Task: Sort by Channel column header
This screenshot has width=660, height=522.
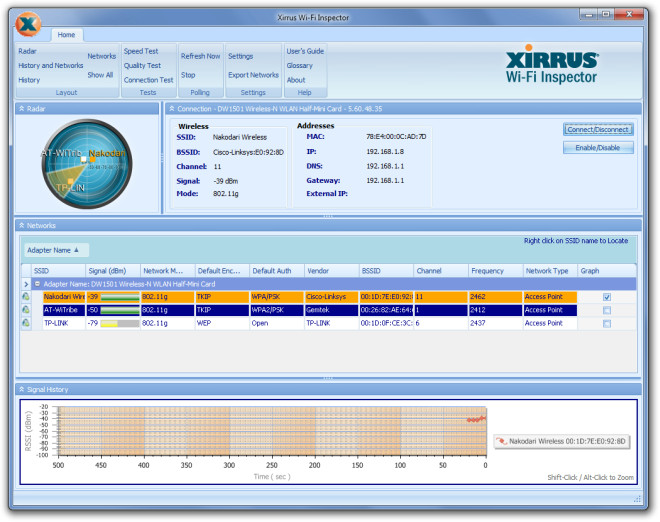Action: tap(441, 271)
